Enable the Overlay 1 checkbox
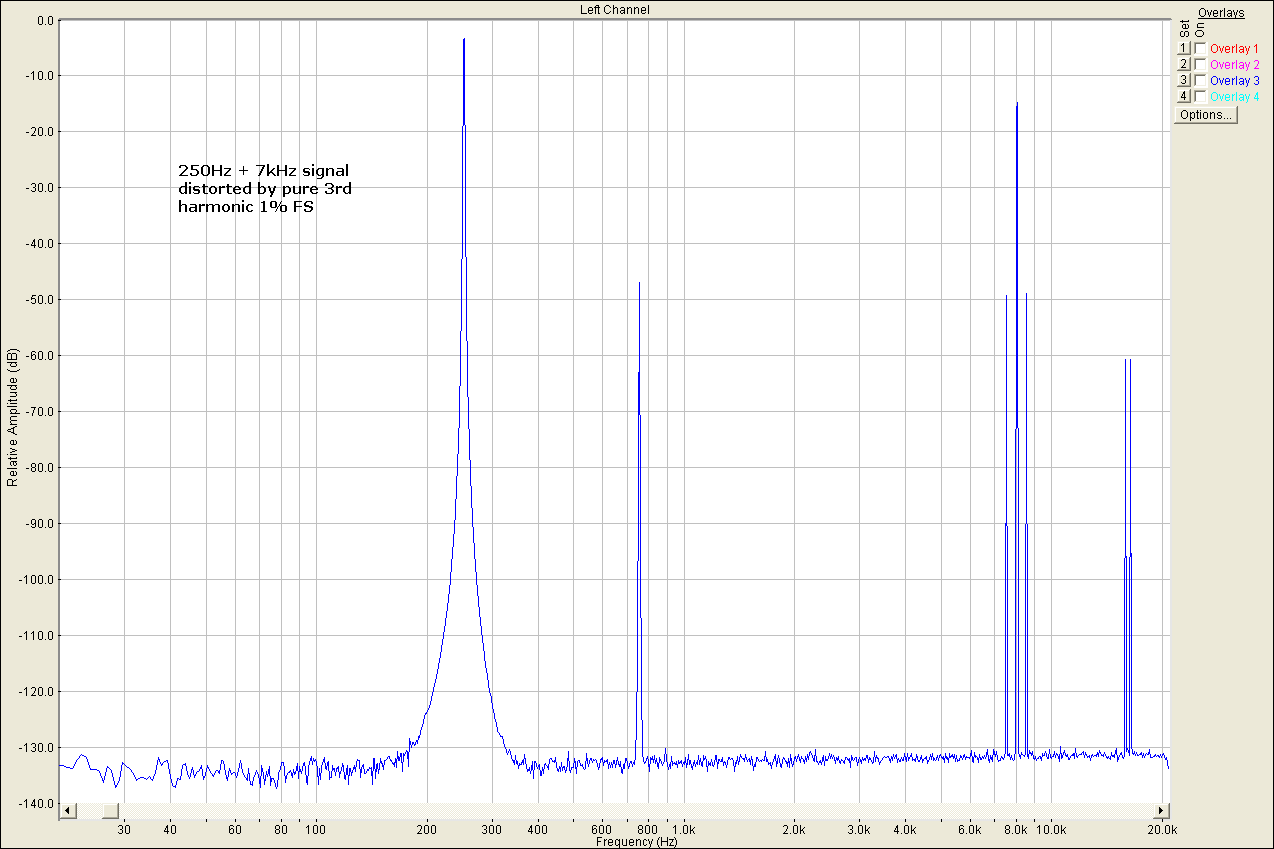This screenshot has height=849, width=1274. pyautogui.click(x=1200, y=48)
